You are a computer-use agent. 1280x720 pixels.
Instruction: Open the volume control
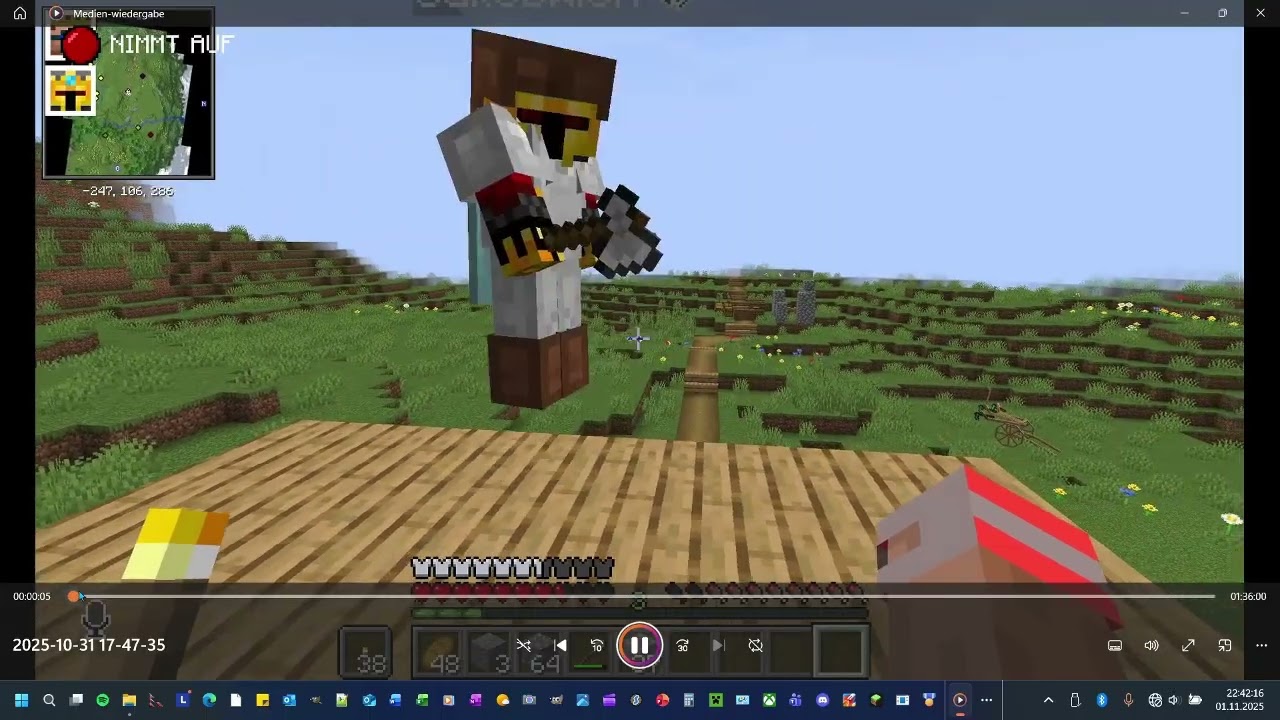[x=1151, y=645]
